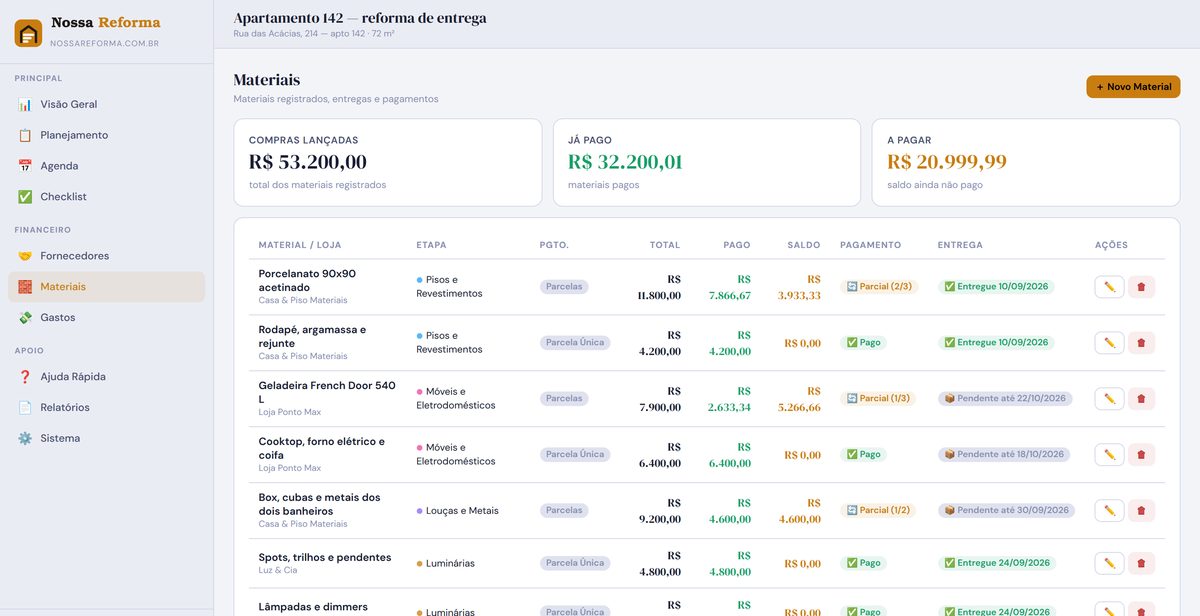
Task: Select Materiais in the sidebar
Action: click(x=106, y=287)
